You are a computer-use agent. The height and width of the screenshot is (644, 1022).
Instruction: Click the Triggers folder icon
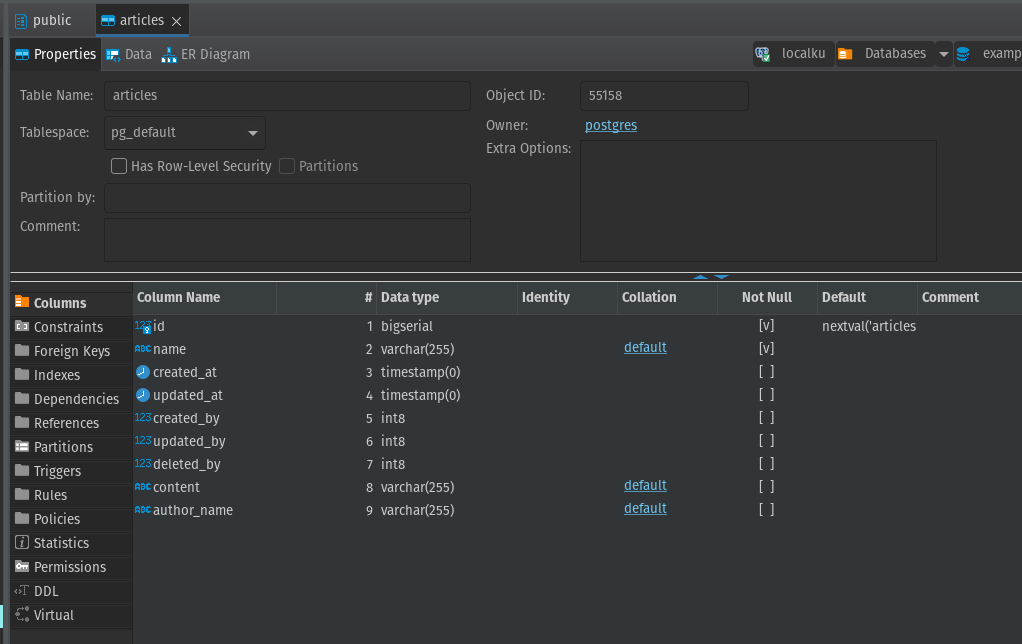coord(22,471)
